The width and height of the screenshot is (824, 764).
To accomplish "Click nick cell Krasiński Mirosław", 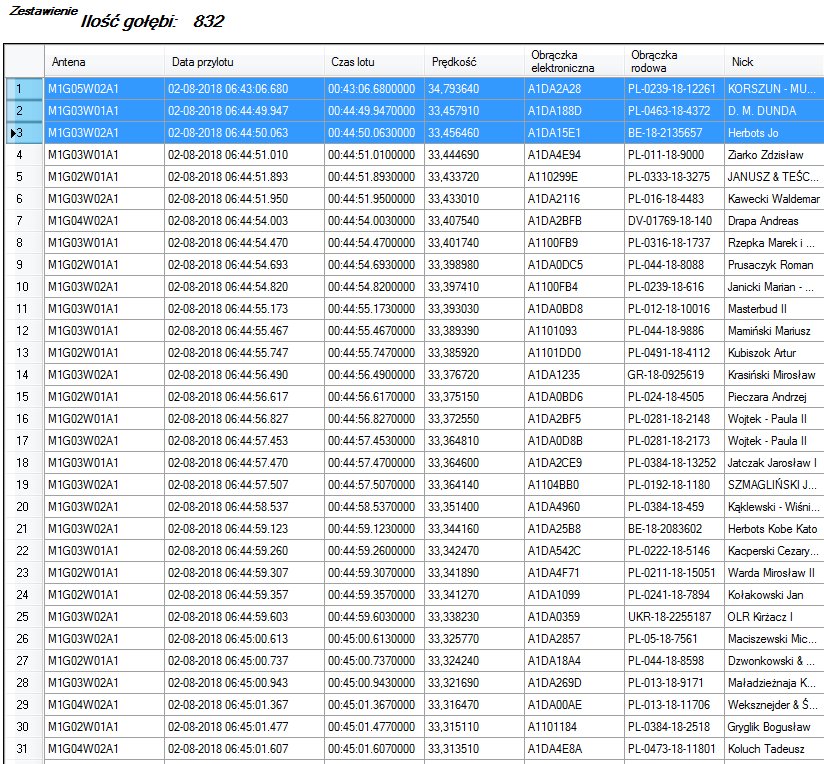I will 774,375.
